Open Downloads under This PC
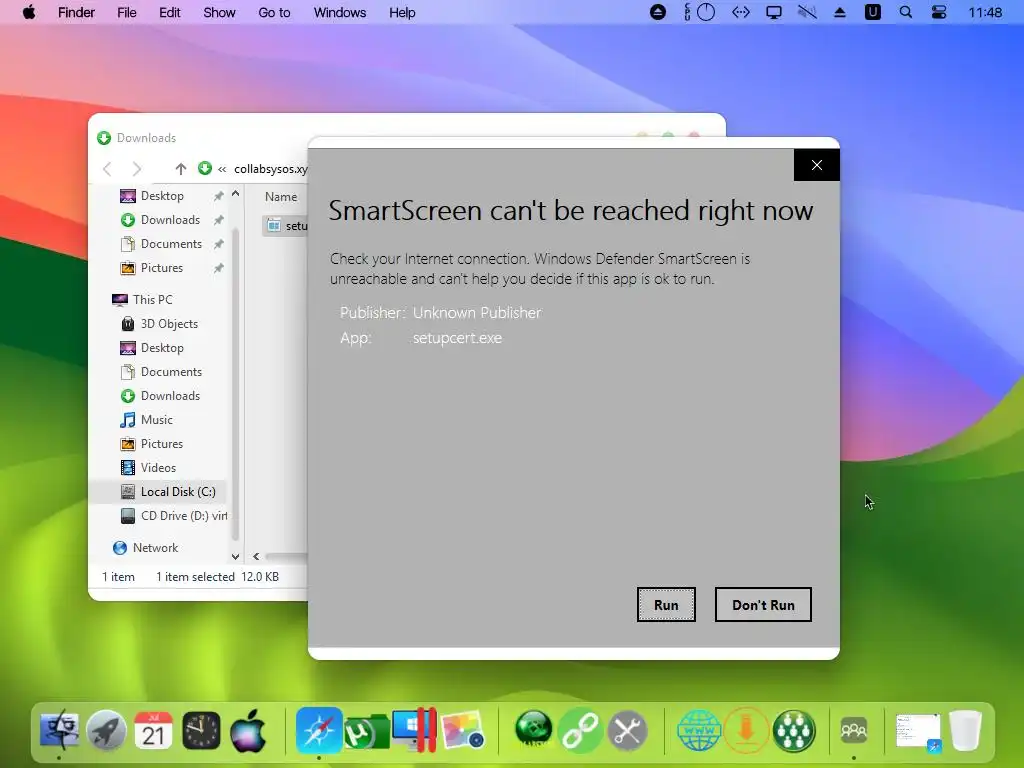The width and height of the screenshot is (1024, 768). click(170, 396)
